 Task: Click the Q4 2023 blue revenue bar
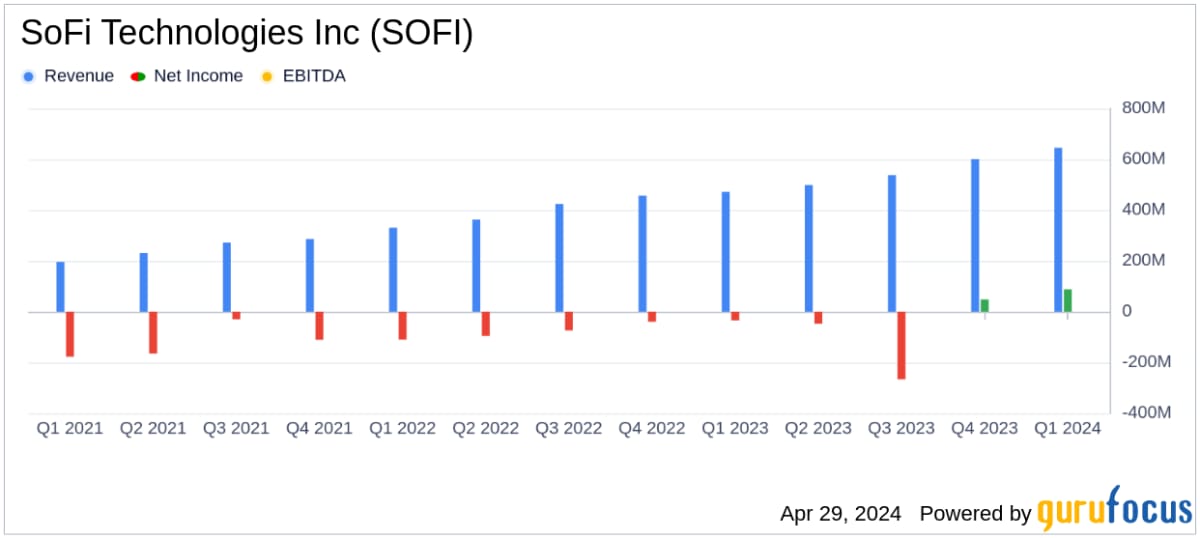[x=975, y=236]
